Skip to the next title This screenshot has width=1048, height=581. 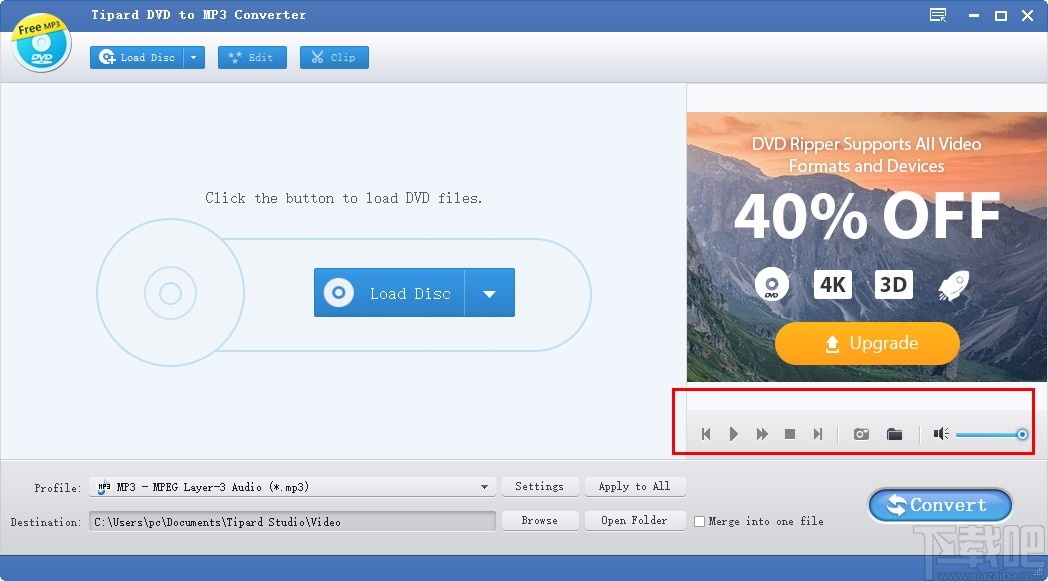pyautogui.click(x=818, y=434)
